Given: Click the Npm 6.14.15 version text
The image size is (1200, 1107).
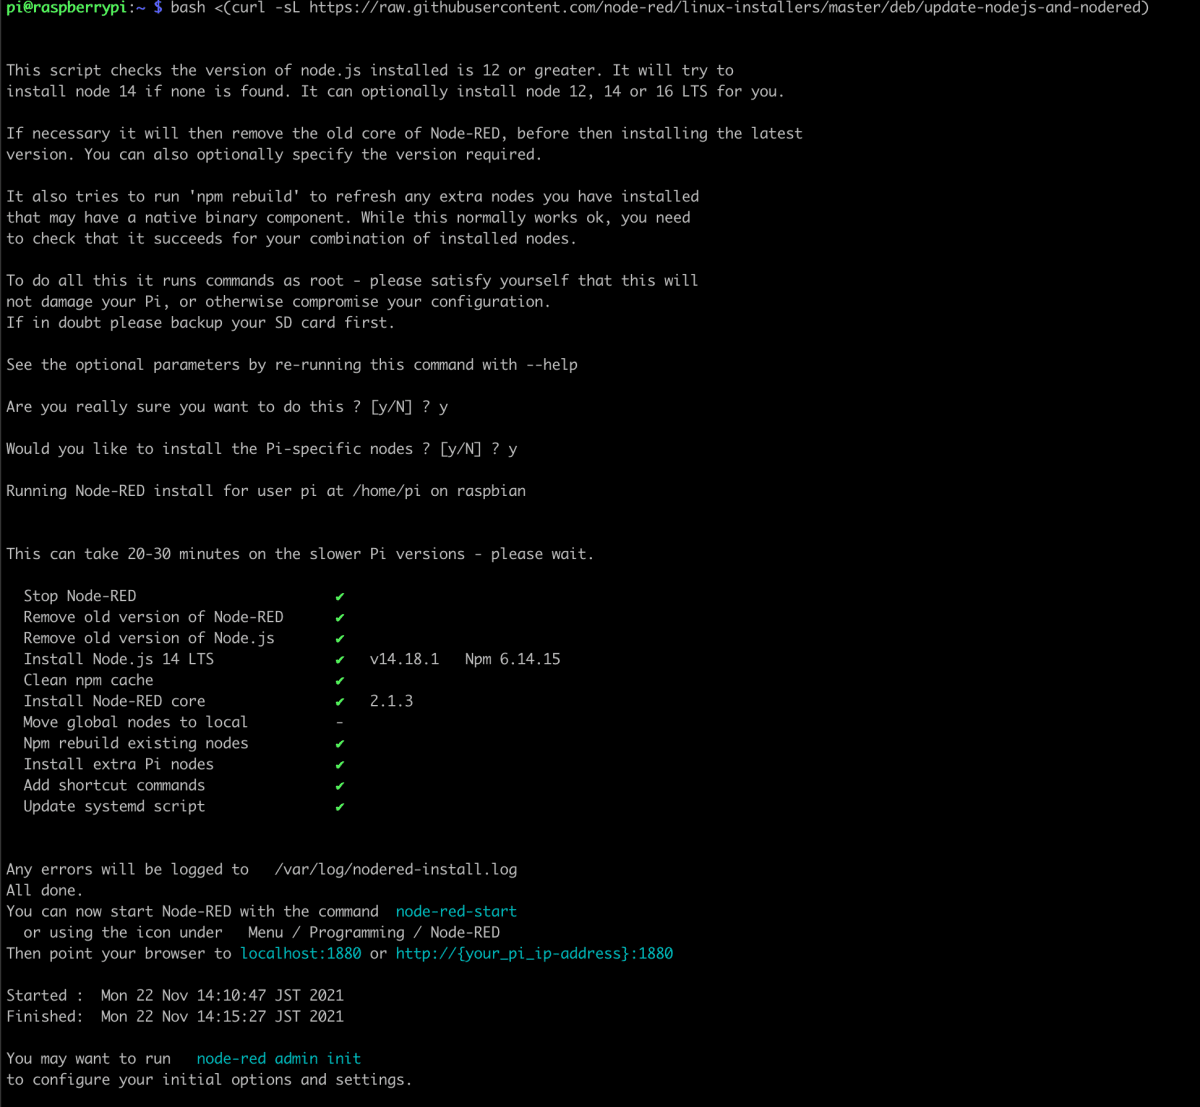Looking at the screenshot, I should click(x=512, y=659).
